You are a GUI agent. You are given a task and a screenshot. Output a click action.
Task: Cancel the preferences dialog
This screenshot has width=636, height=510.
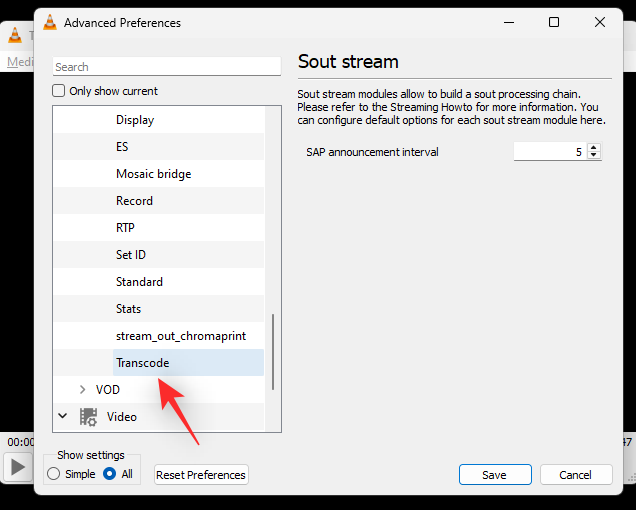click(576, 475)
